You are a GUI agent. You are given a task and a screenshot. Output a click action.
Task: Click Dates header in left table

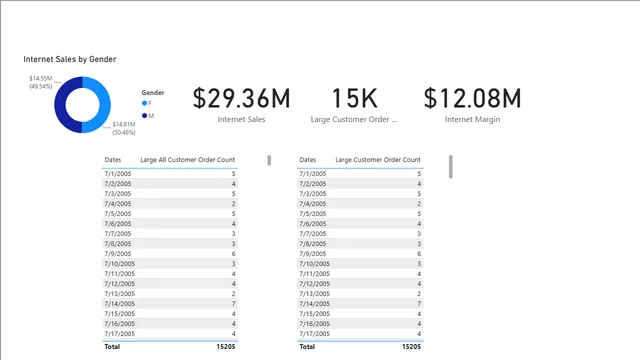pos(113,160)
